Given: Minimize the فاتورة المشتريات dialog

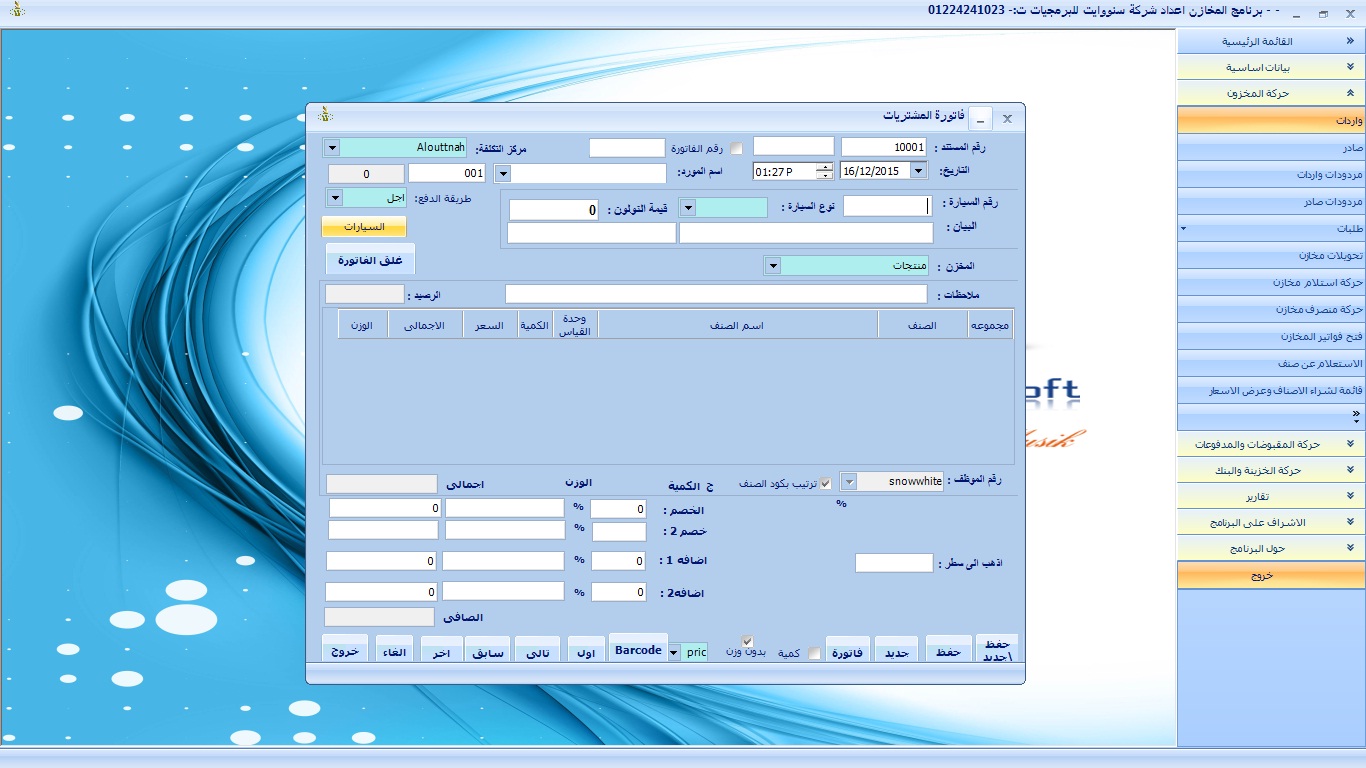Looking at the screenshot, I should point(980,119).
